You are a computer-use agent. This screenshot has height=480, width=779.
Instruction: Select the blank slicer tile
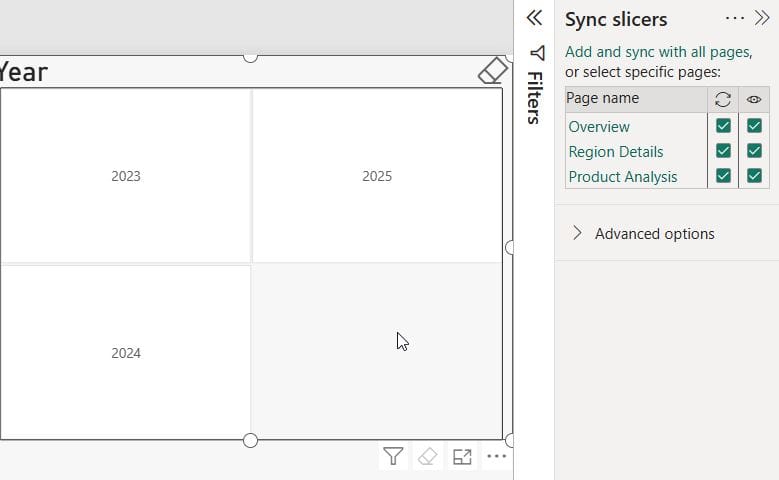click(x=377, y=352)
